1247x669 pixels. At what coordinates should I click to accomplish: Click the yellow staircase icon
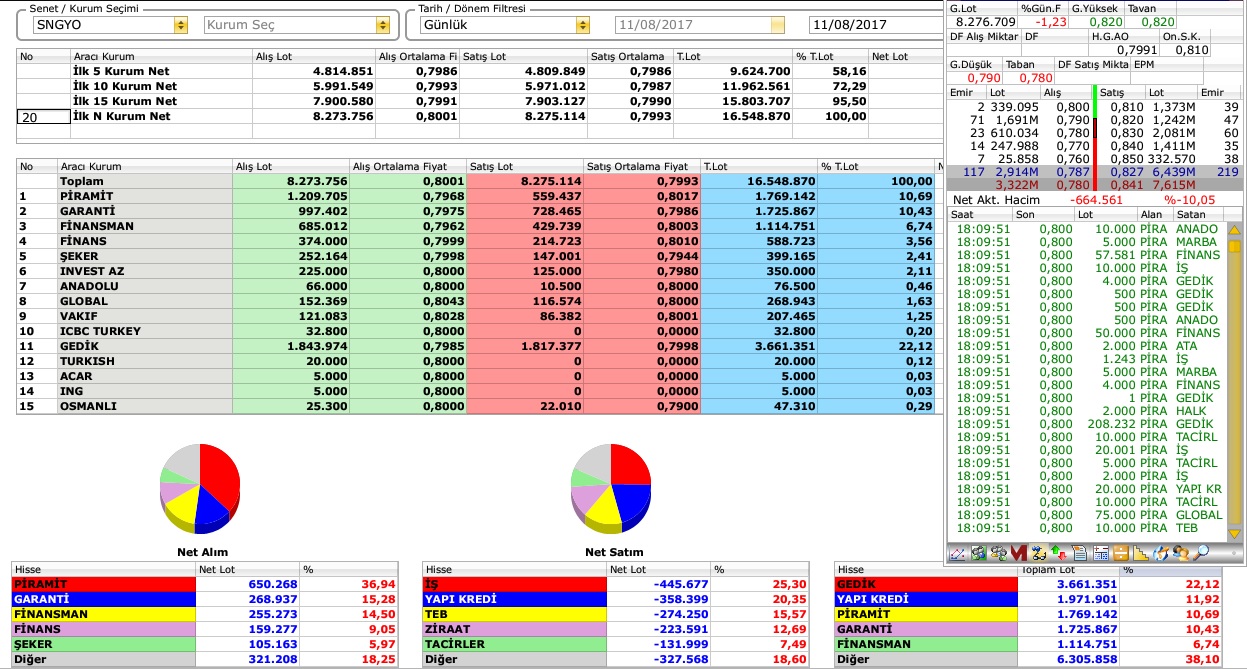1141,552
